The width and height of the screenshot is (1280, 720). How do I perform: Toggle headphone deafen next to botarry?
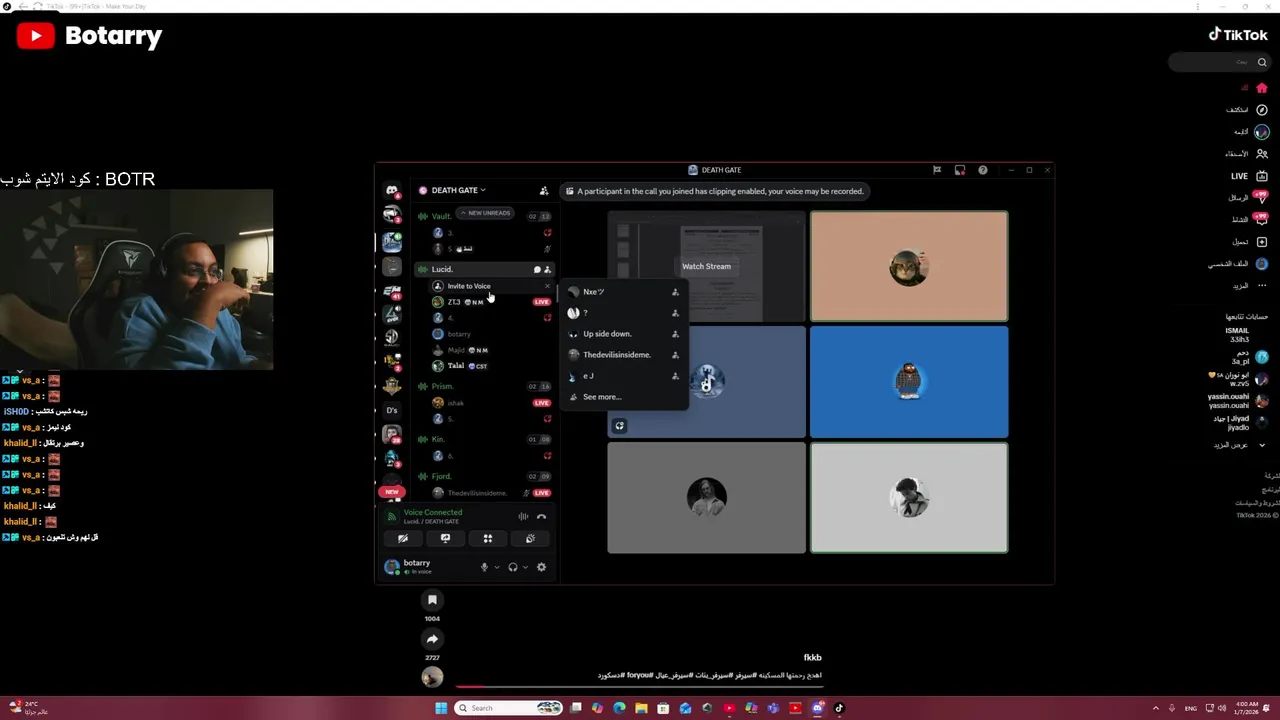[x=512, y=567]
